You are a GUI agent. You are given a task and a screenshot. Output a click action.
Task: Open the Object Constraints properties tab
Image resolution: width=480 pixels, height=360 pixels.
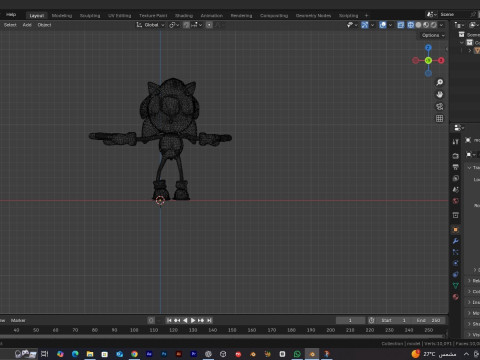pyautogui.click(x=456, y=275)
